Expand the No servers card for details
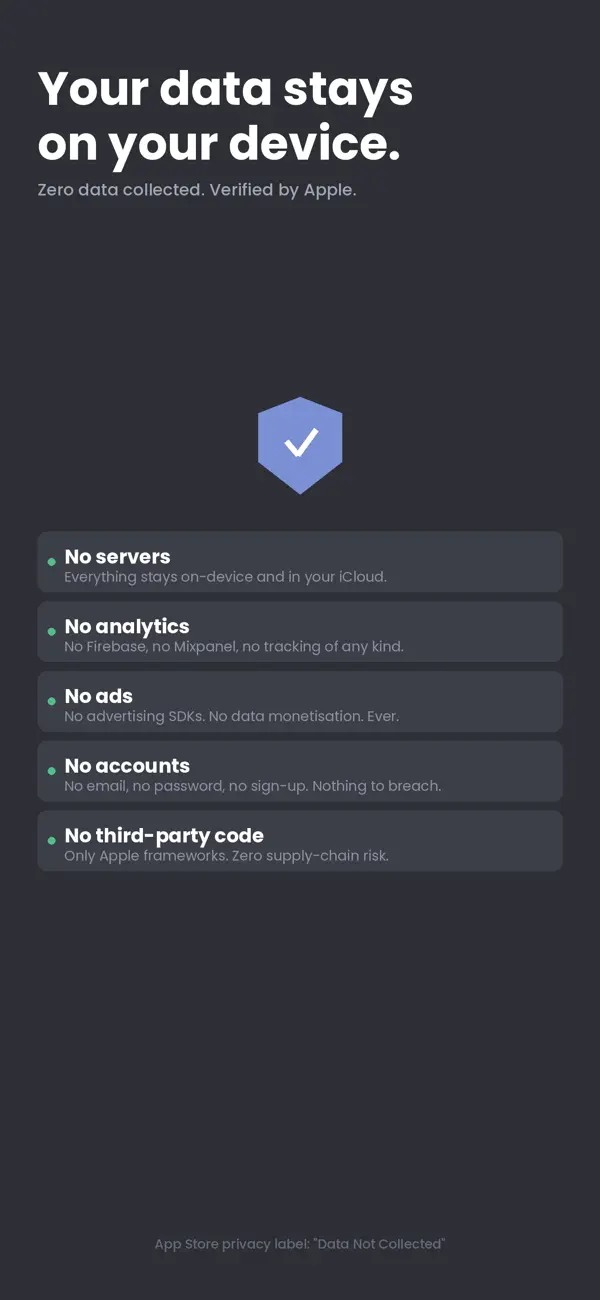 click(300, 562)
